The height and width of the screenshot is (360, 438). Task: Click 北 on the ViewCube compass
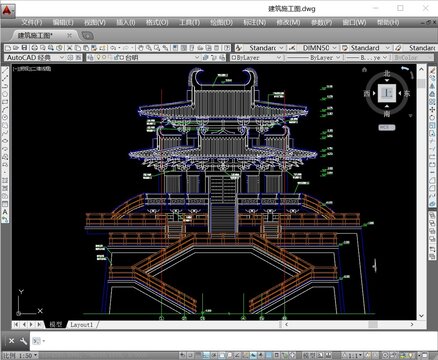click(387, 73)
